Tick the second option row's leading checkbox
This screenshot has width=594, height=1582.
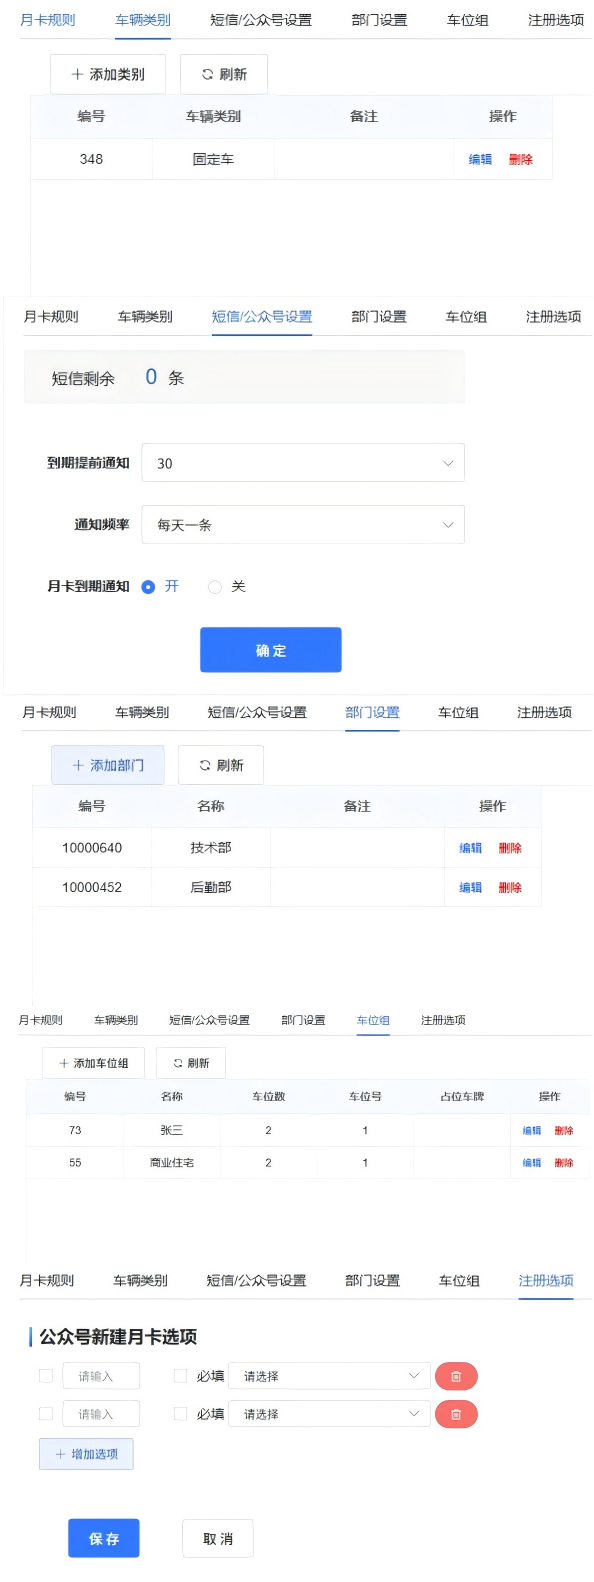tap(46, 1413)
